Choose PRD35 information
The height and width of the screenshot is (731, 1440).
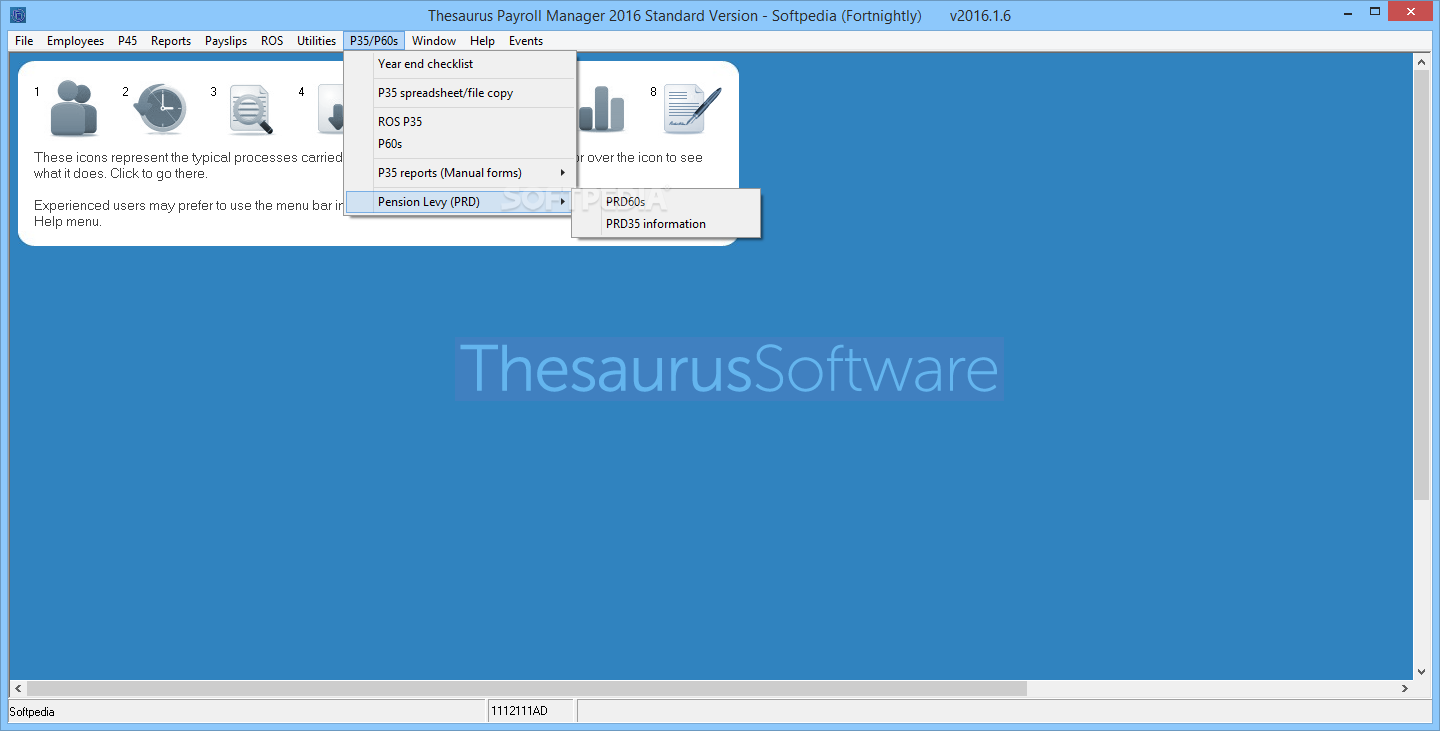(x=666, y=224)
